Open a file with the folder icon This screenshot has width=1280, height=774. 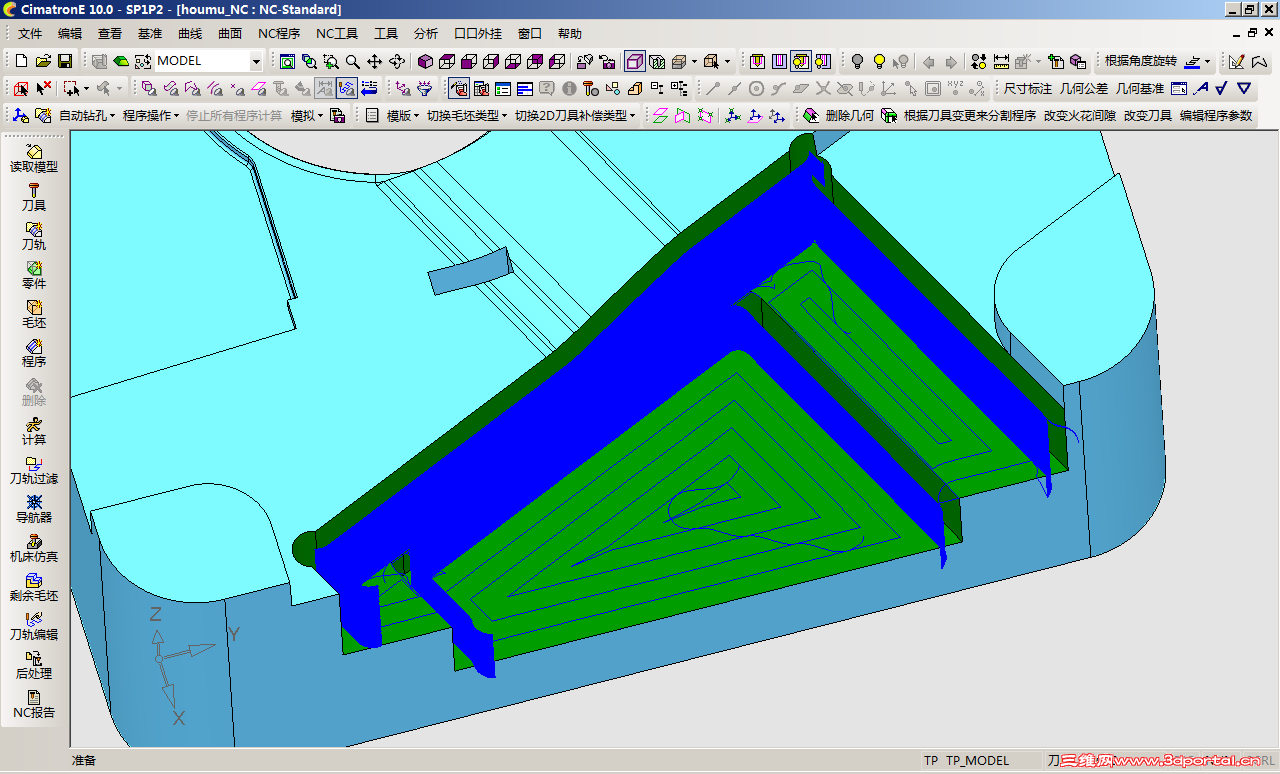point(43,61)
